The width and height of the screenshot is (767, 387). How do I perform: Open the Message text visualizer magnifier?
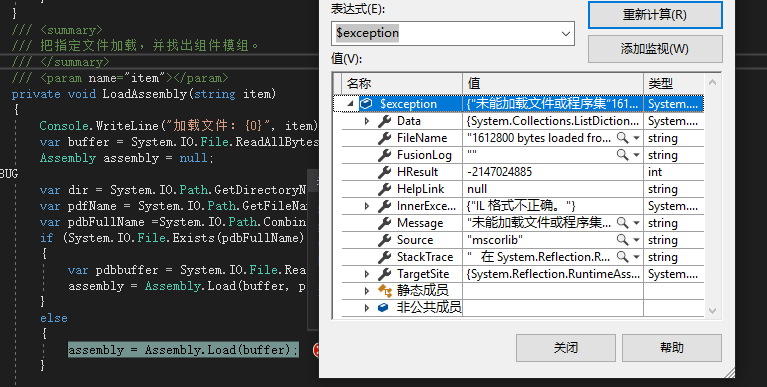click(622, 223)
